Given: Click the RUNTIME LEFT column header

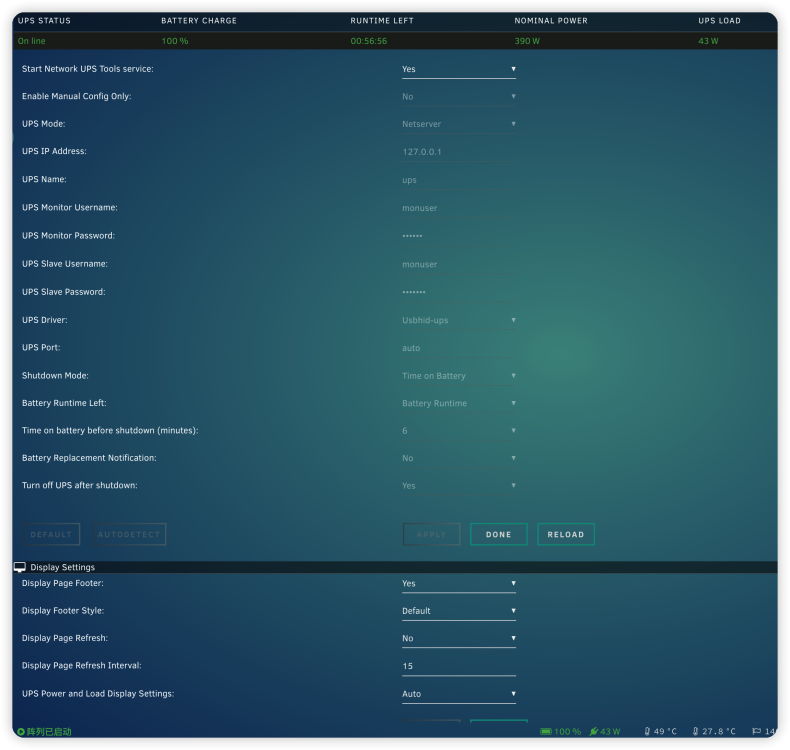Looking at the screenshot, I should [x=382, y=21].
